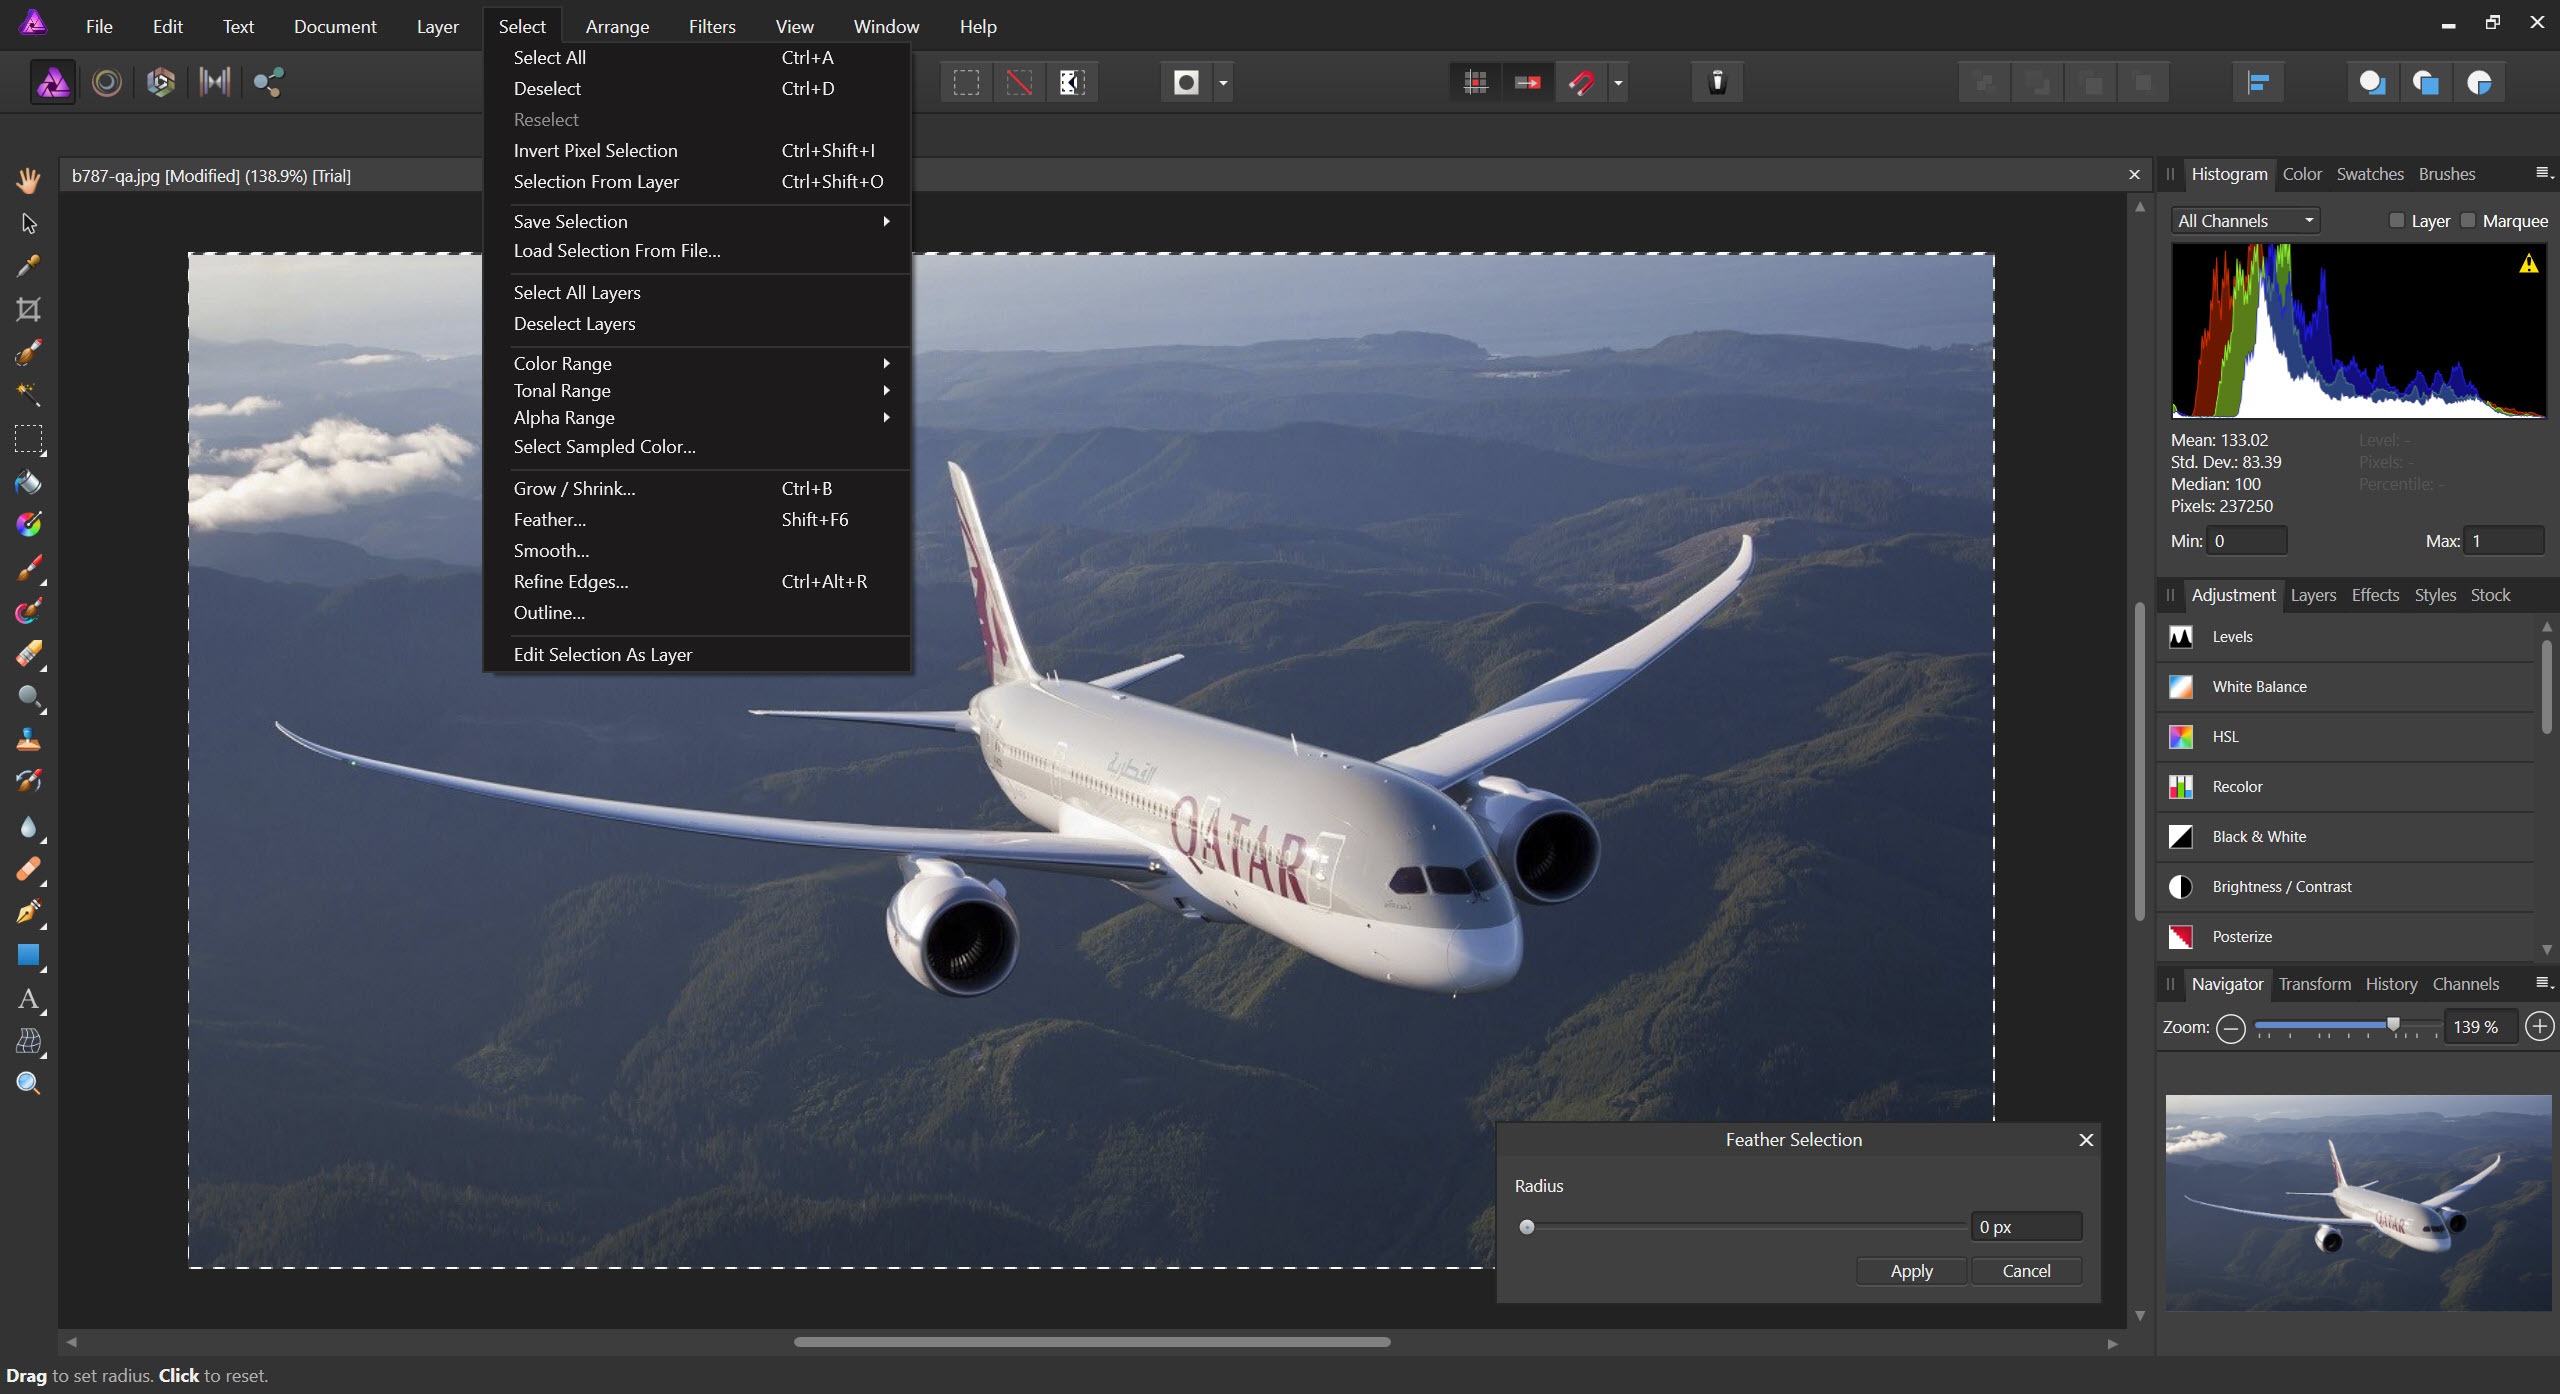Select the Paint Brush tool
Screen dimensions: 2560x1394
28,568
